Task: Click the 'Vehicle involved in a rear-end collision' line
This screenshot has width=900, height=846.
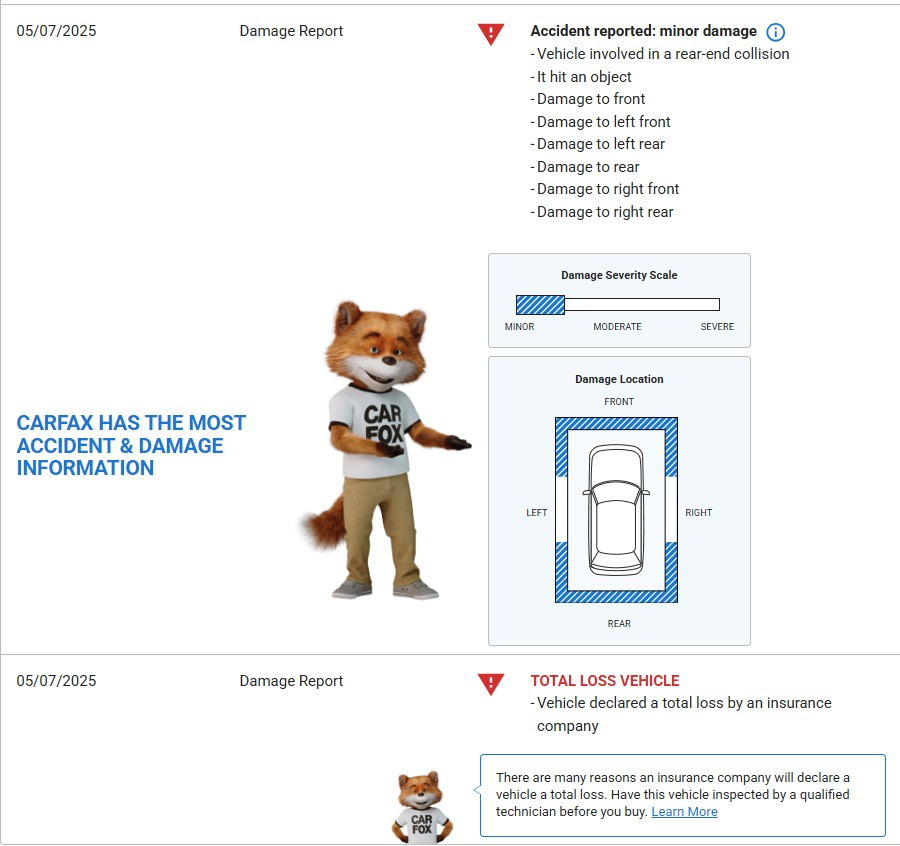Action: coord(662,54)
